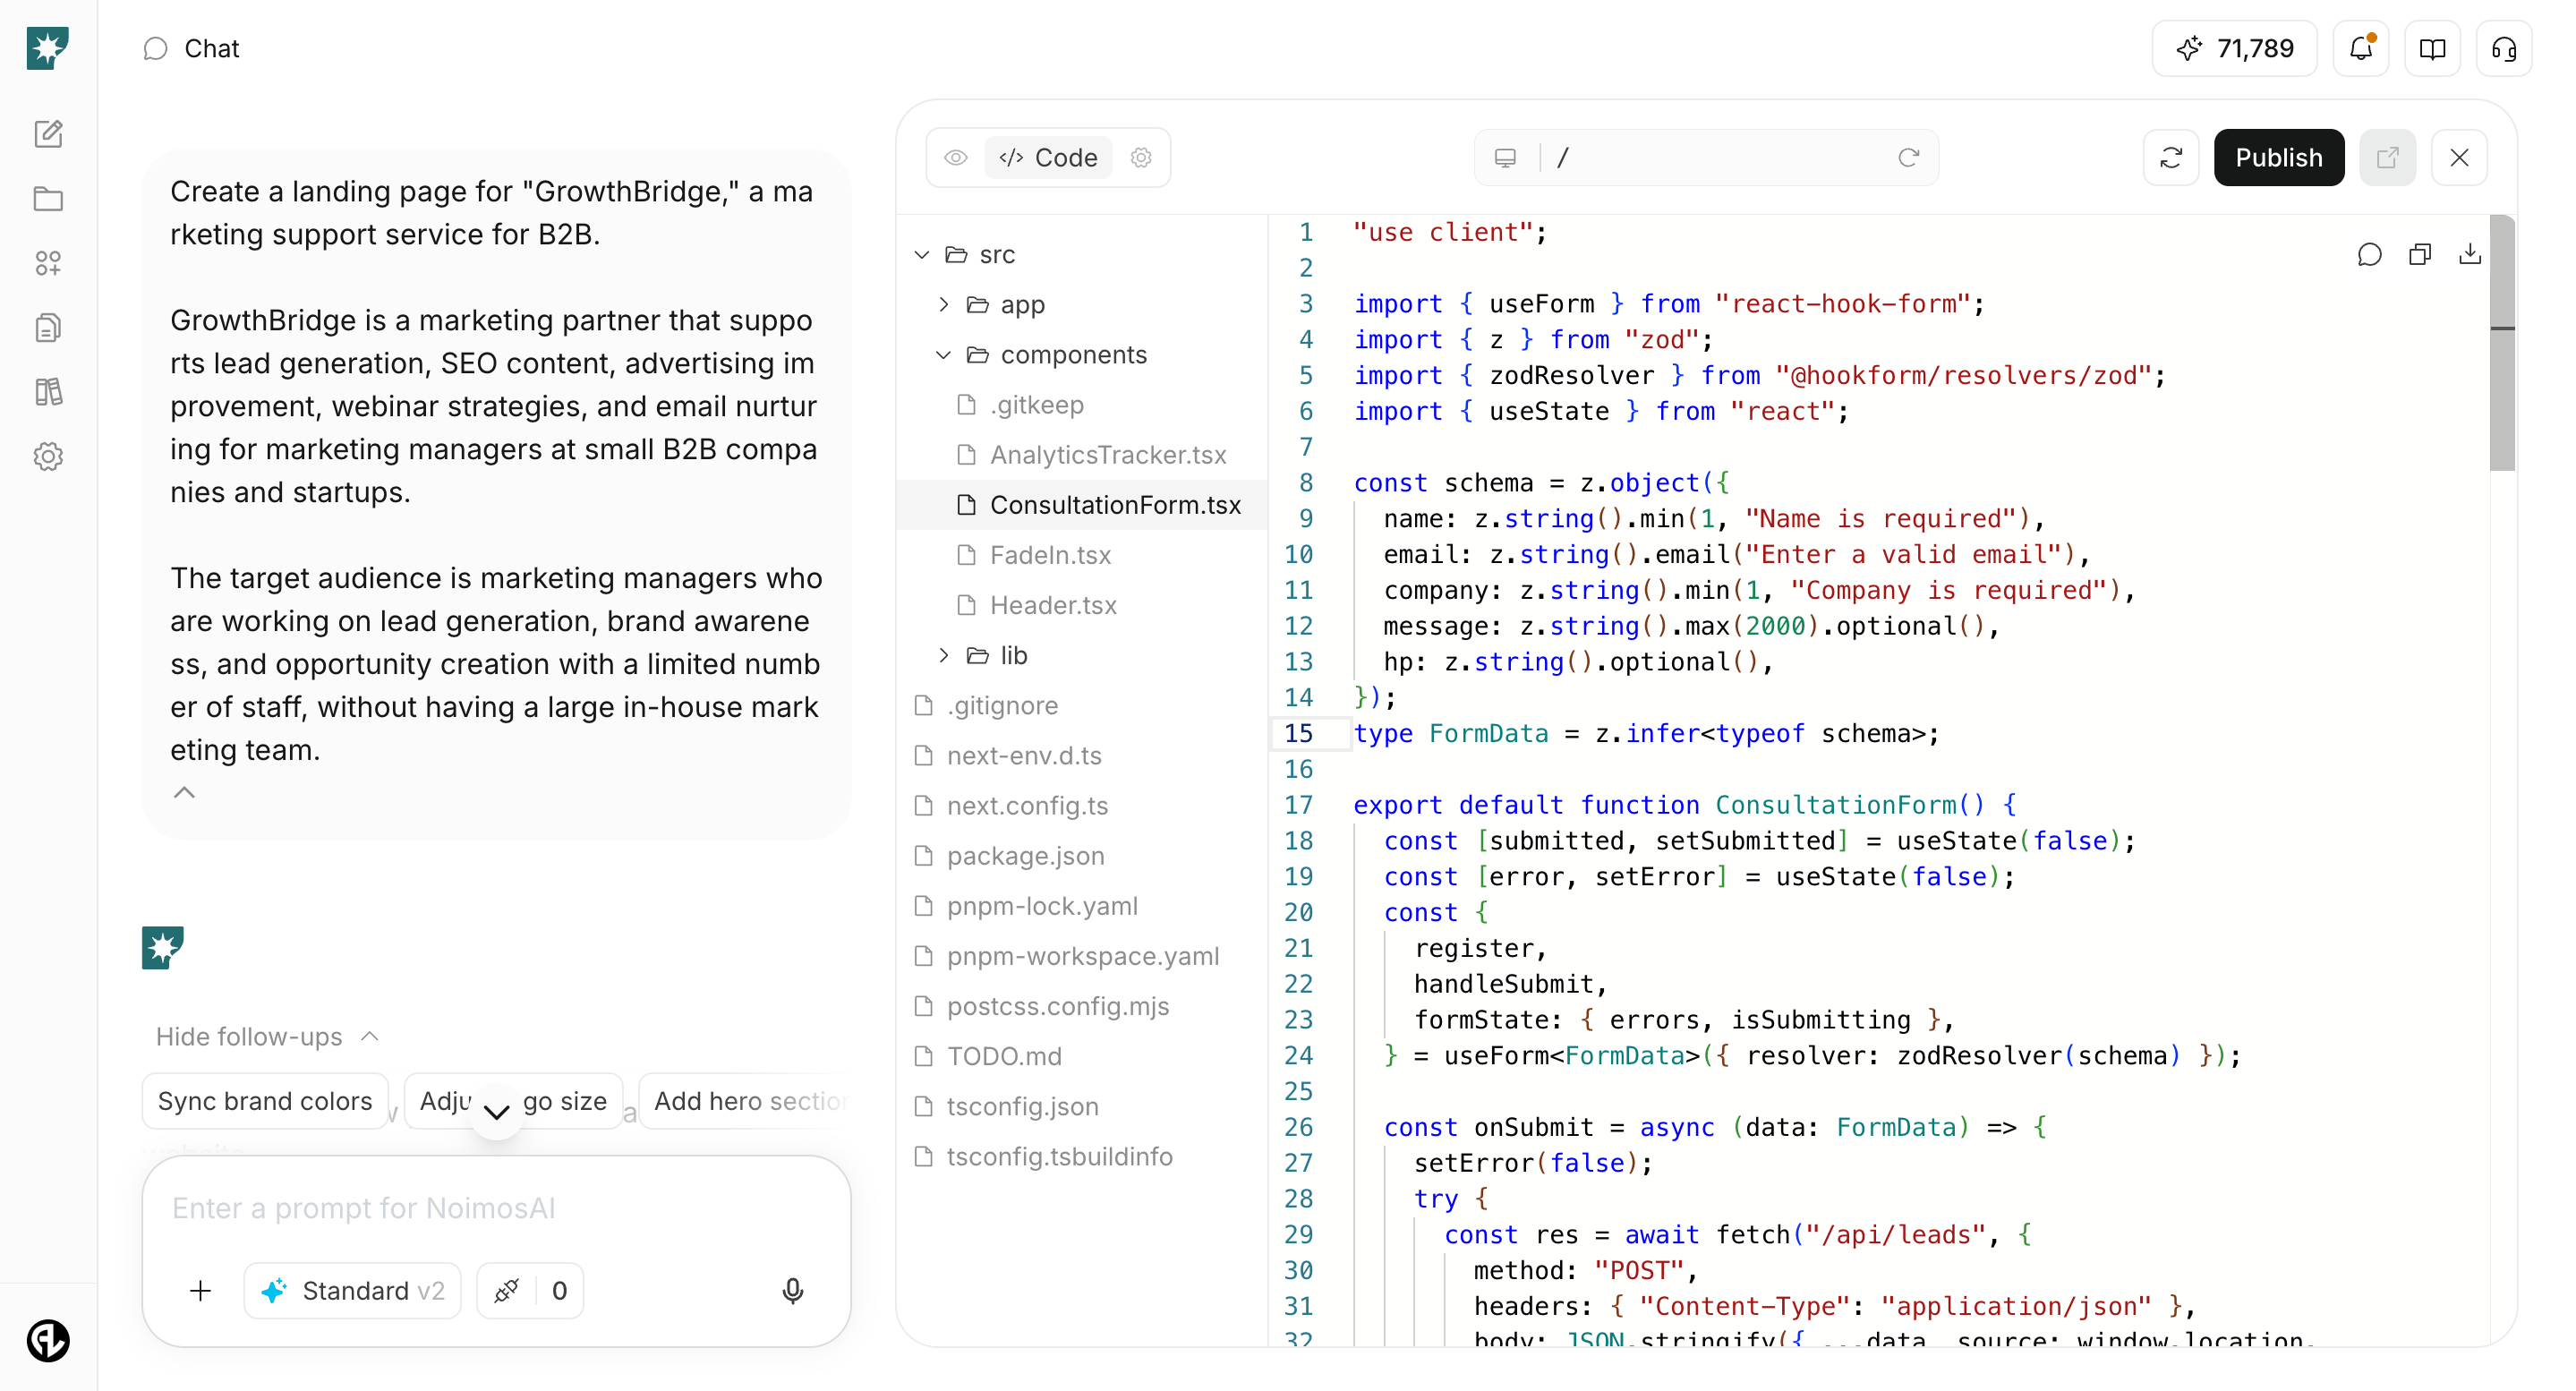Copy code using the copy icon
Image resolution: width=2576 pixels, height=1391 pixels.
(2420, 255)
